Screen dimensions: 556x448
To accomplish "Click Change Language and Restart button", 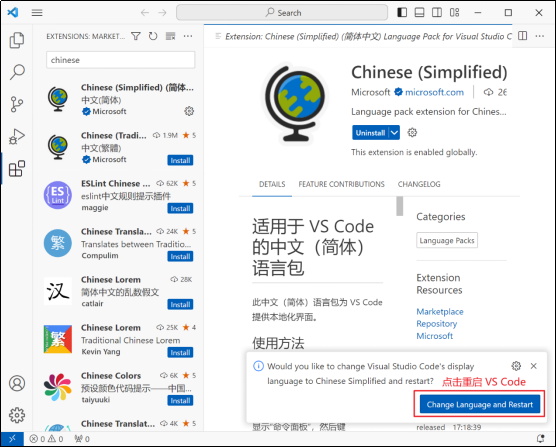I will click(480, 404).
